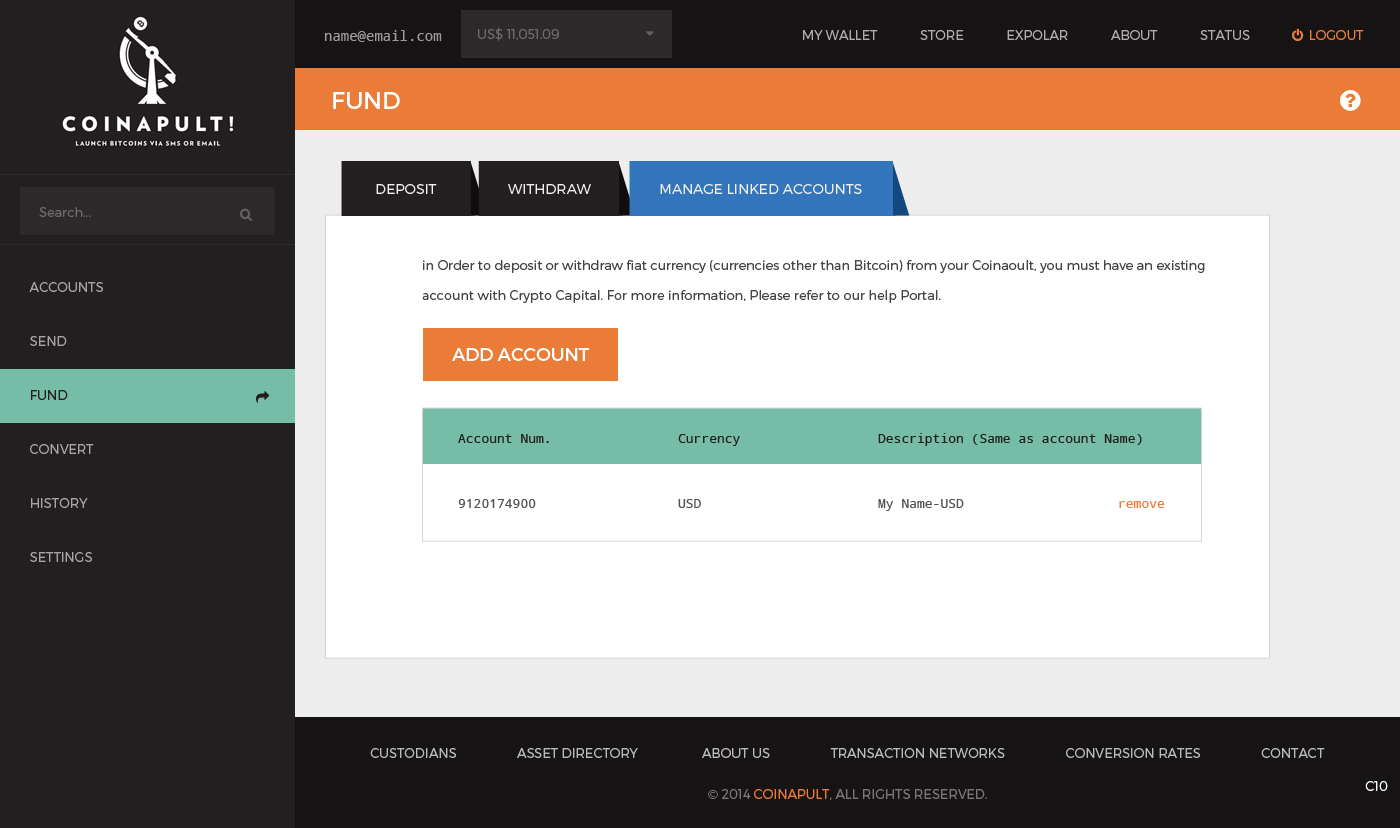View HISTORY in the sidebar
1400x828 pixels.
(x=59, y=503)
